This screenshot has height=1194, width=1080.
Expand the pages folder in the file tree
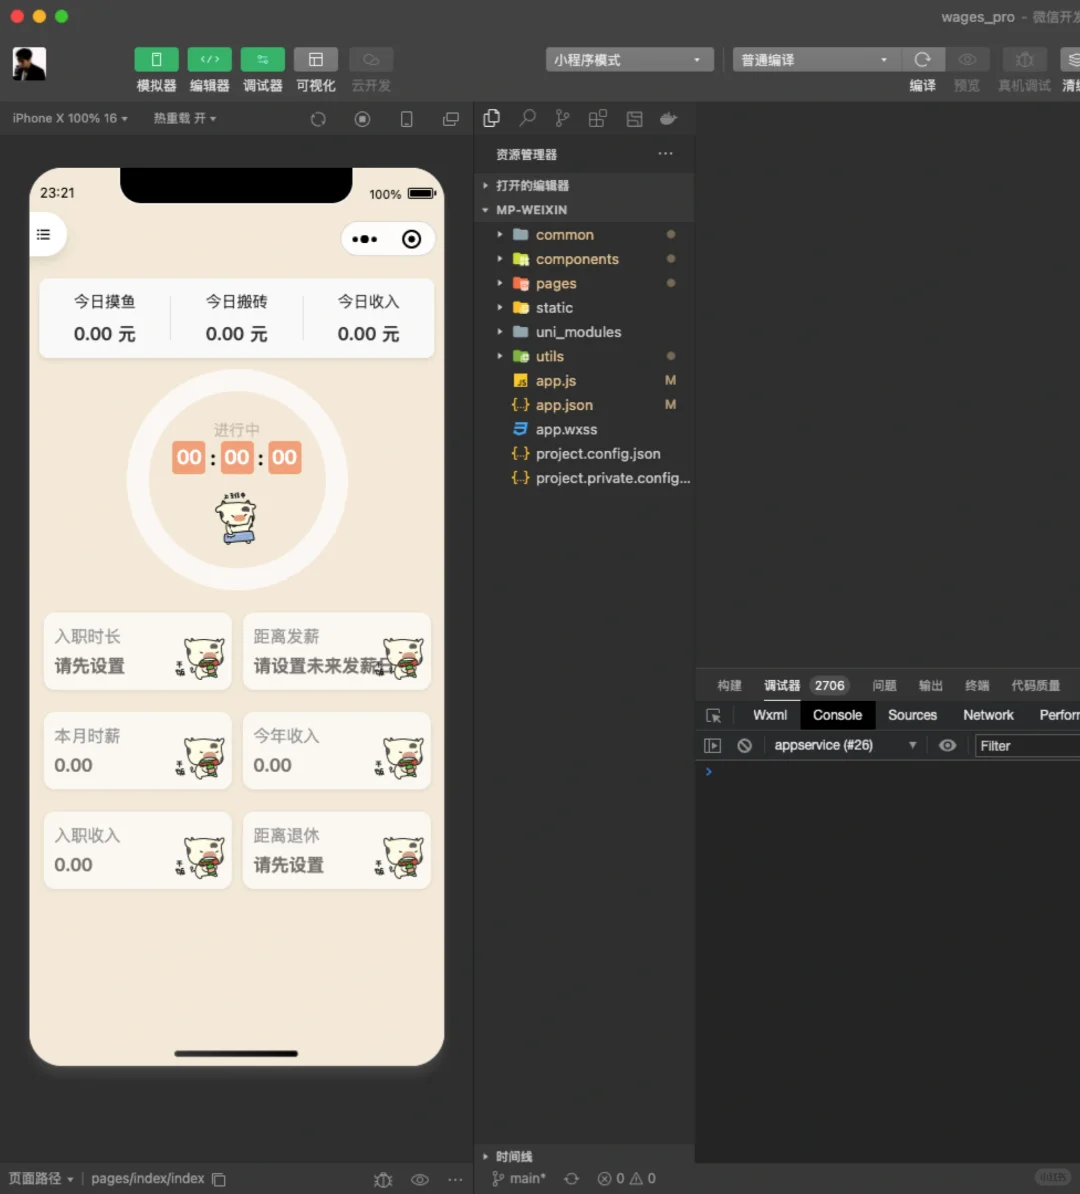tap(500, 283)
